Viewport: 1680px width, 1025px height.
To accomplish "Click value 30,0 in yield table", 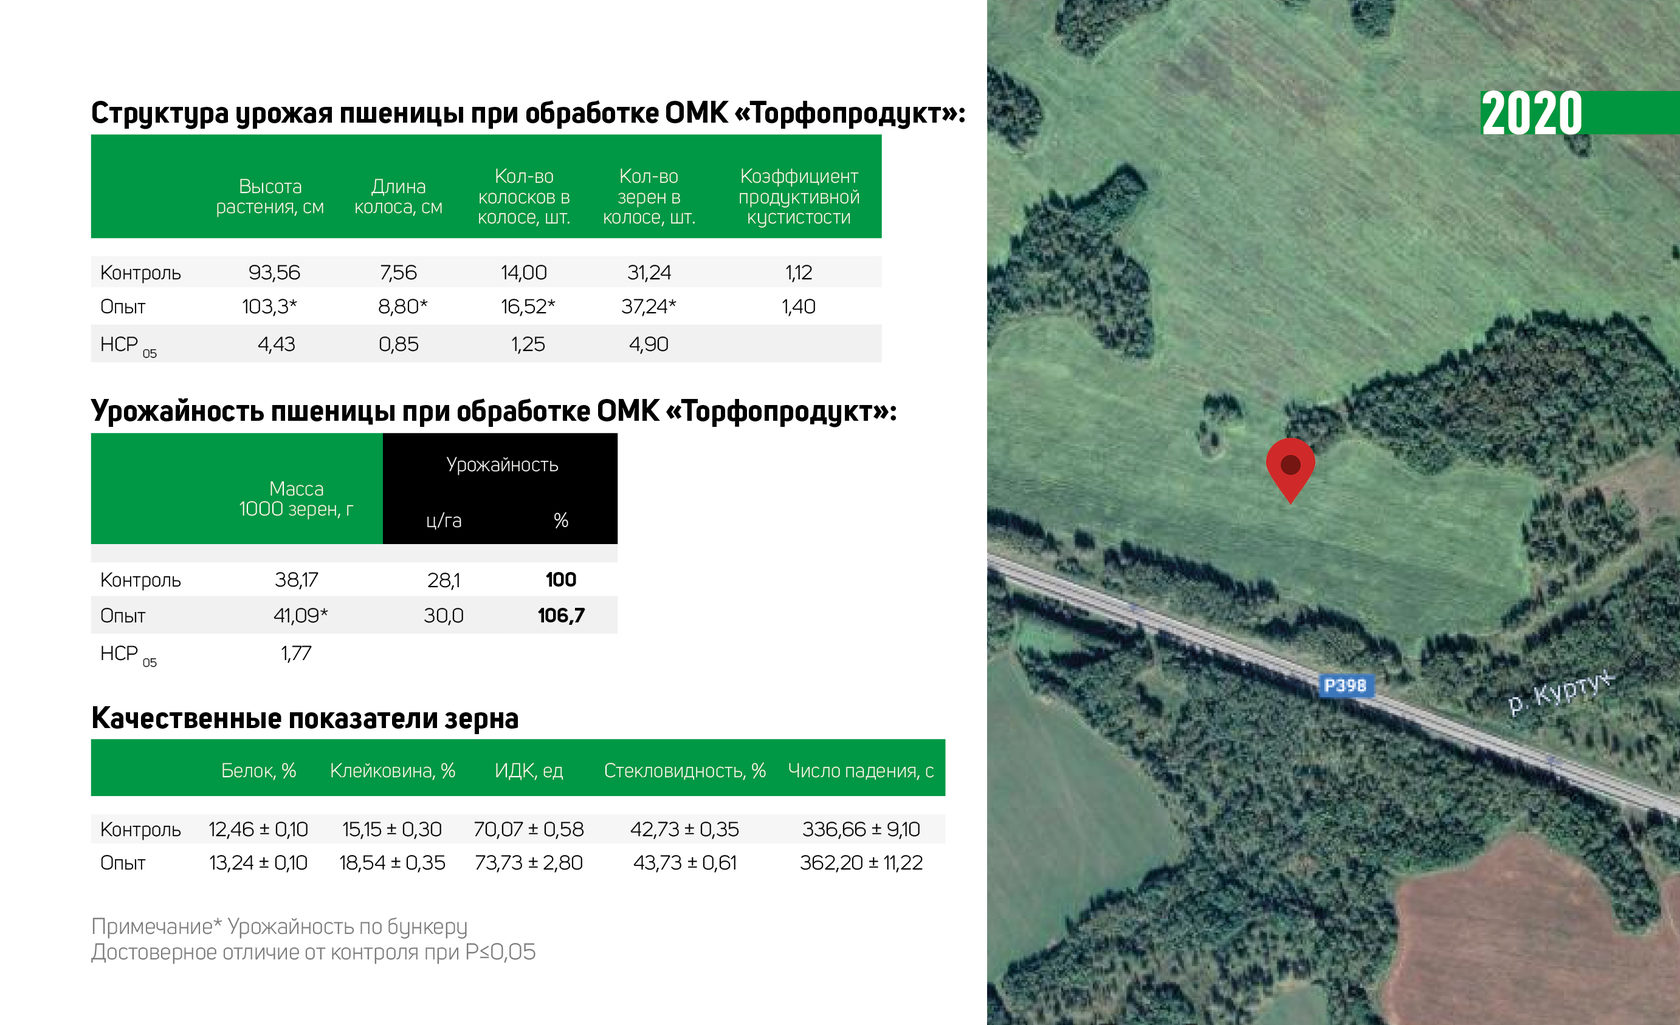I will point(444,615).
